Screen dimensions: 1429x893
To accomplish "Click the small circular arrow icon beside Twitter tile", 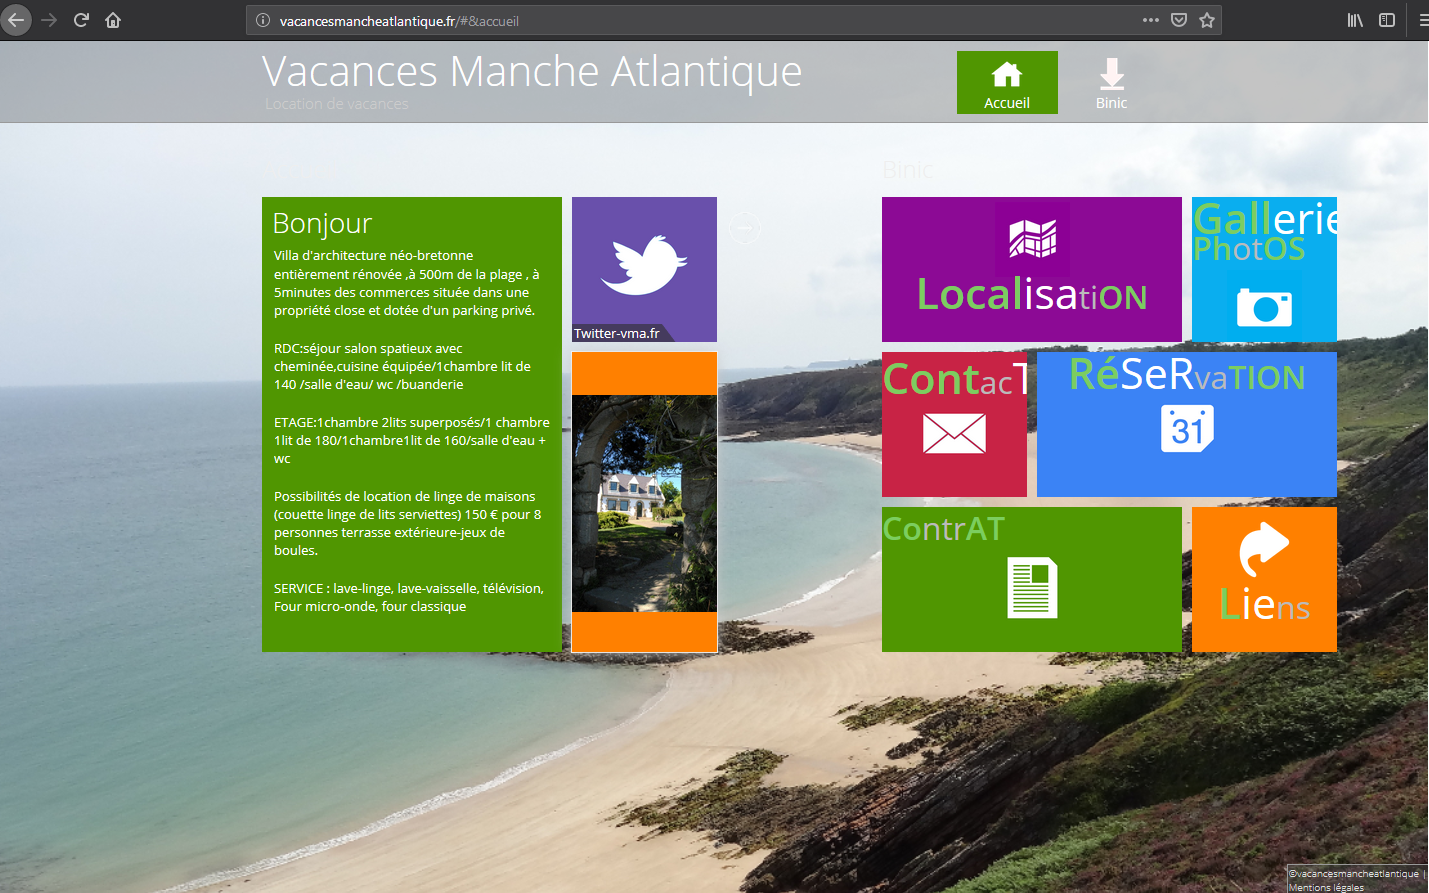I will click(744, 228).
